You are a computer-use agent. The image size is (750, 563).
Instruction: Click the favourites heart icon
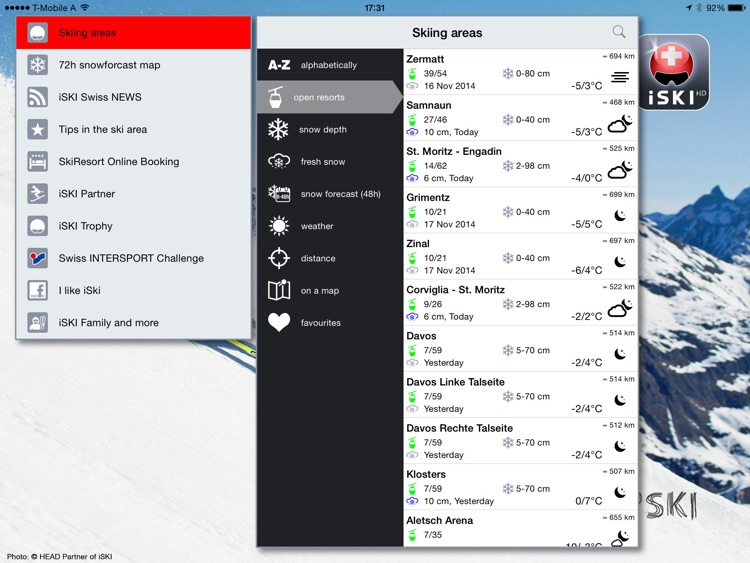[x=279, y=322]
